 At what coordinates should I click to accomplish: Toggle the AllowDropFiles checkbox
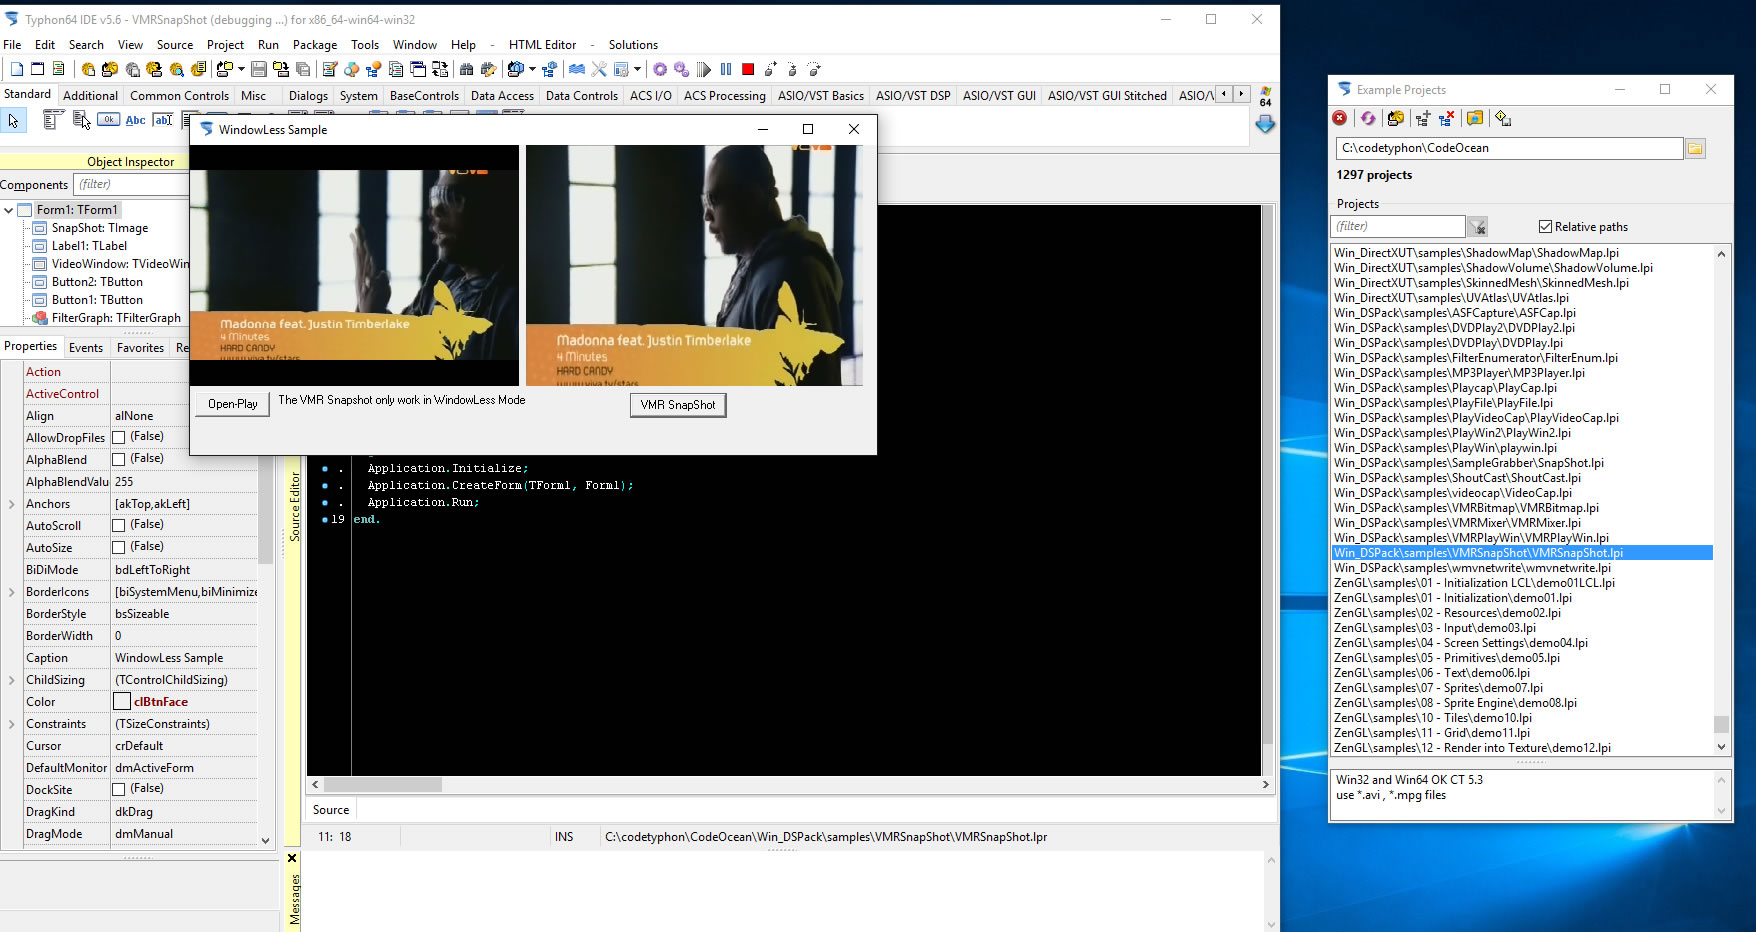click(118, 437)
